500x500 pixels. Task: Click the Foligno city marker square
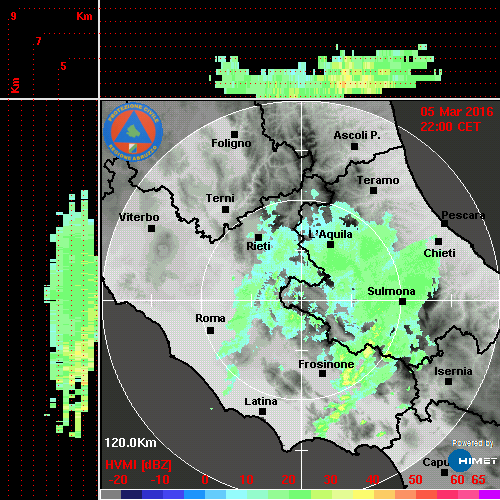tap(234, 134)
